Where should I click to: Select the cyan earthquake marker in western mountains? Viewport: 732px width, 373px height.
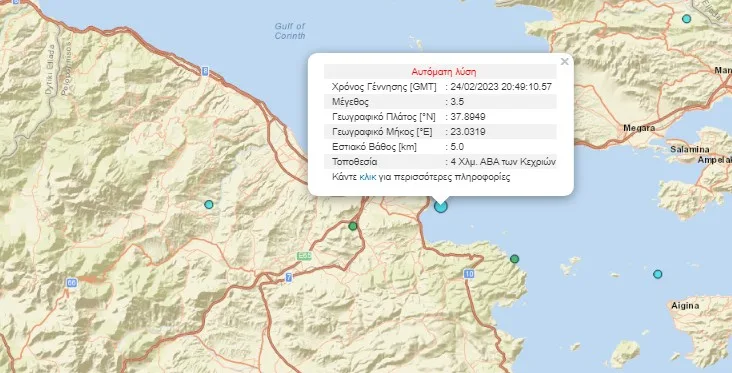[x=209, y=204]
